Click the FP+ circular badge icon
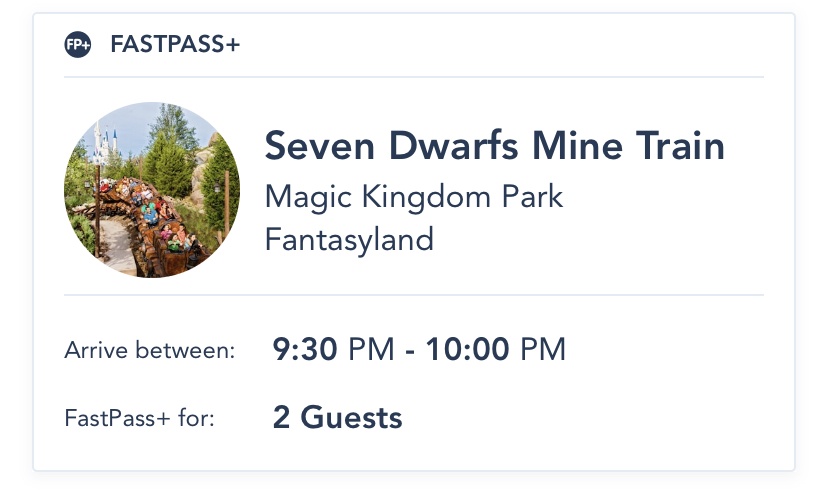828x498 pixels. coord(77,45)
